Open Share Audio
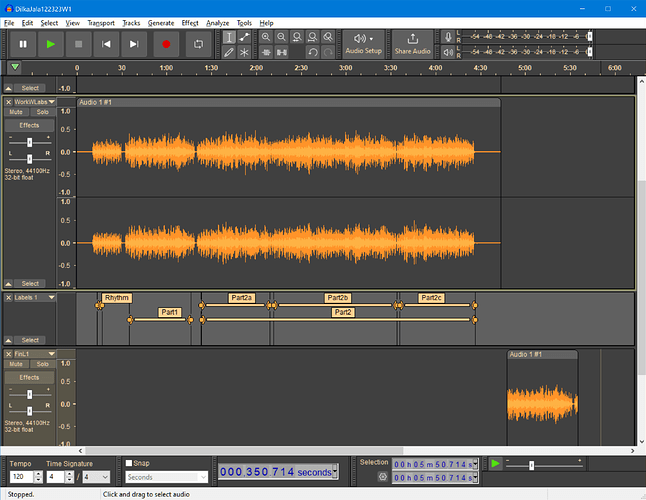This screenshot has height=500, width=646. coord(412,44)
